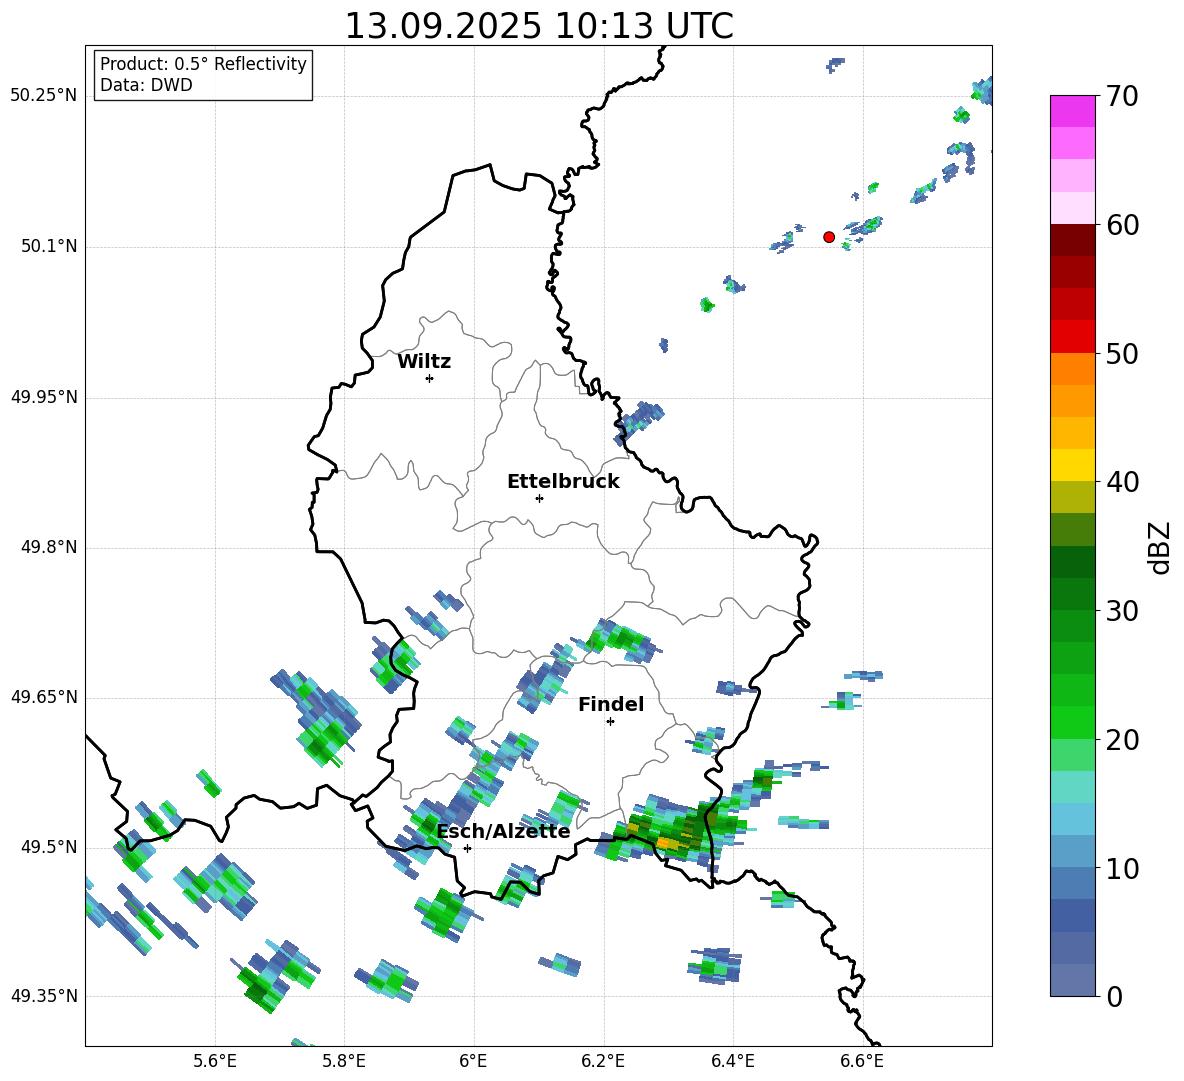Select the 70 colorbar tick label
The height and width of the screenshot is (1081, 1184).
coord(1124,97)
